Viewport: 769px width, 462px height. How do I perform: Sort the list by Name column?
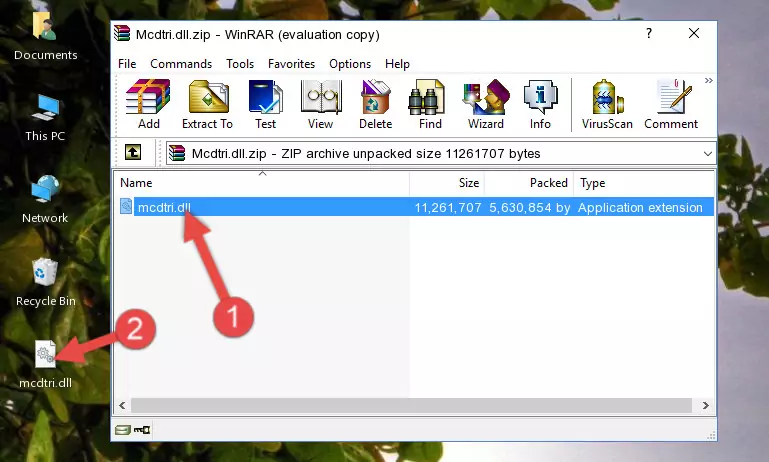tap(262, 183)
